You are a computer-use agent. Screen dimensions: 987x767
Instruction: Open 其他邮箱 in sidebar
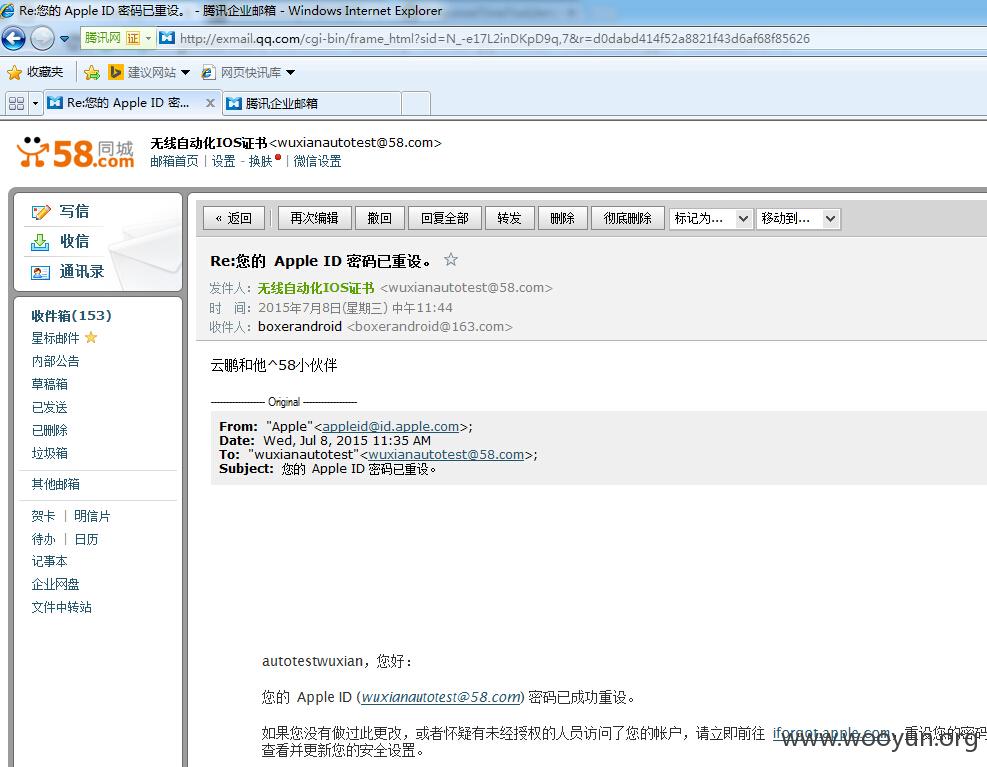click(x=55, y=484)
